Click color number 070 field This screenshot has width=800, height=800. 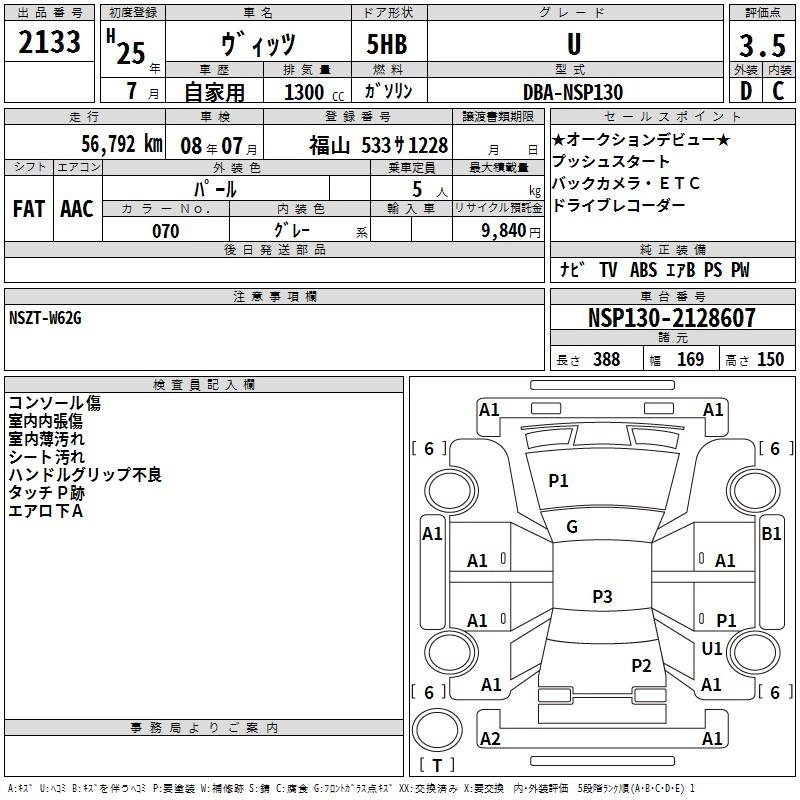[166, 231]
